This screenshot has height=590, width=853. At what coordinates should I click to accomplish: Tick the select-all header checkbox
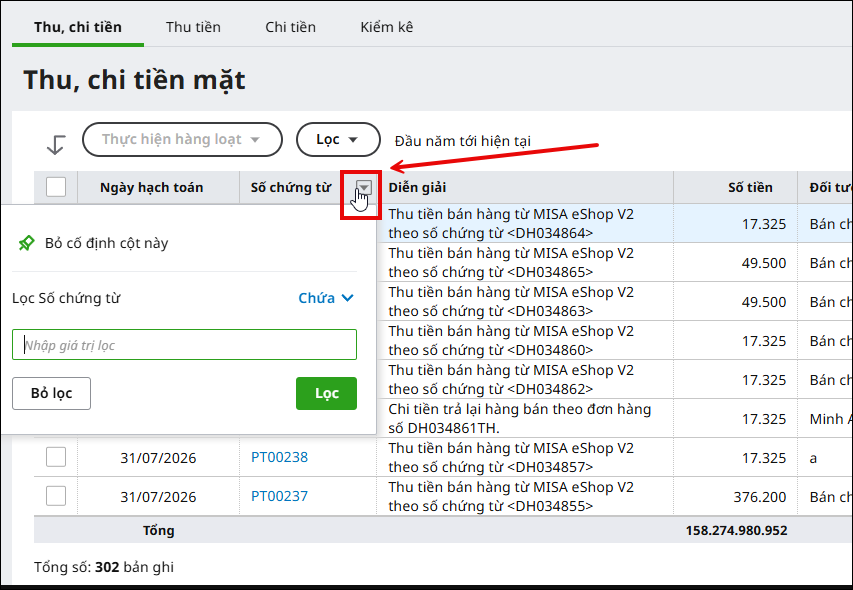point(56,187)
